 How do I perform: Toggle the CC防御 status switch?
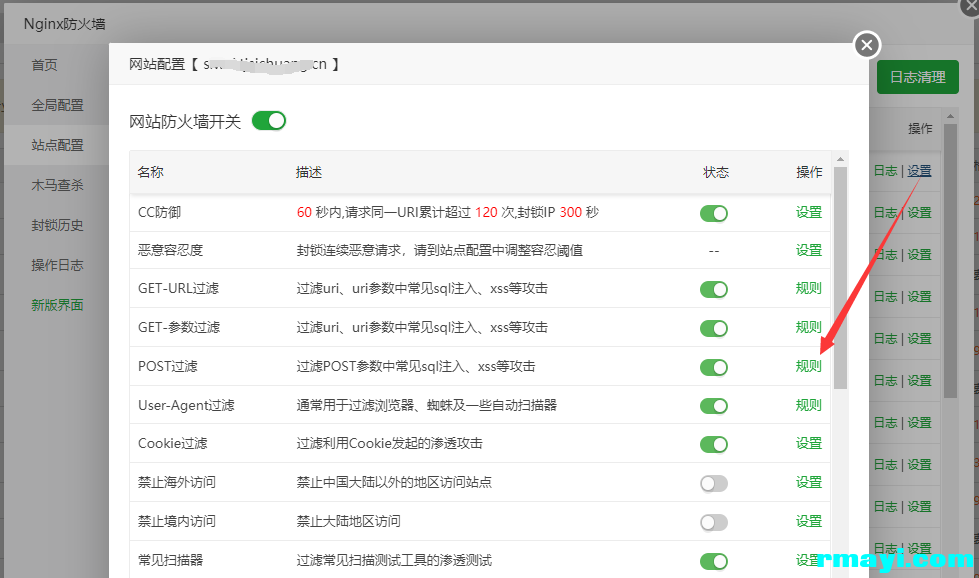tap(714, 213)
